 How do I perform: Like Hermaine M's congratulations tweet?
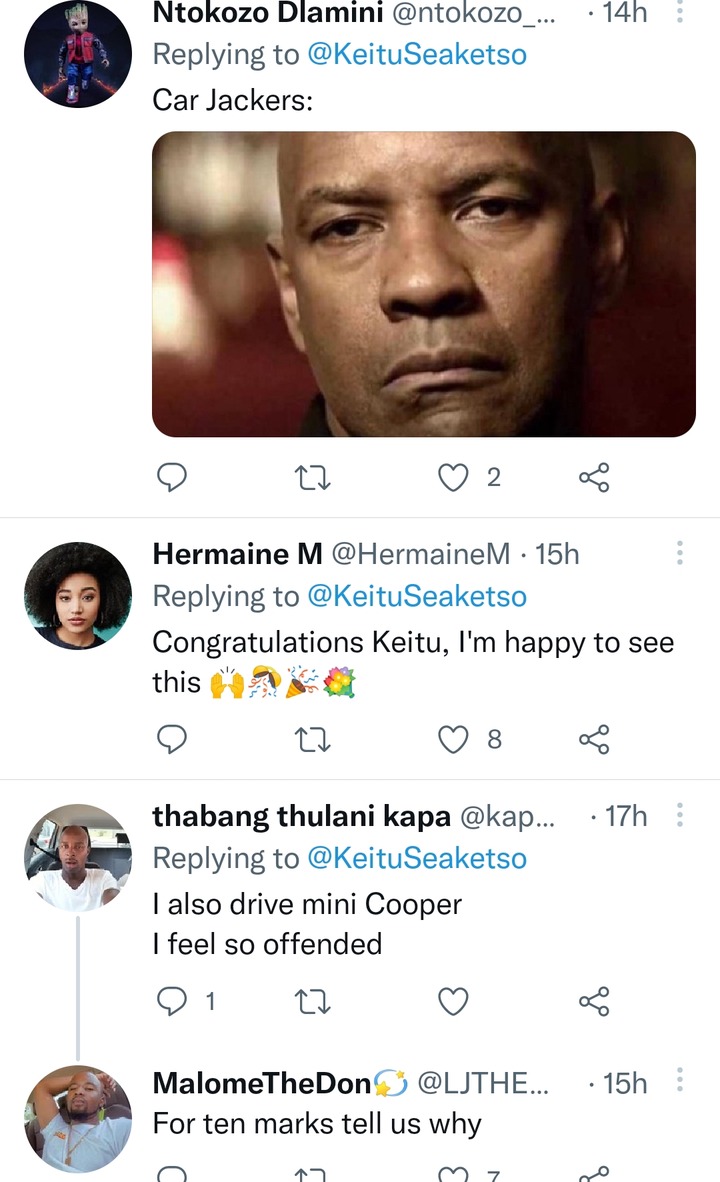click(453, 740)
